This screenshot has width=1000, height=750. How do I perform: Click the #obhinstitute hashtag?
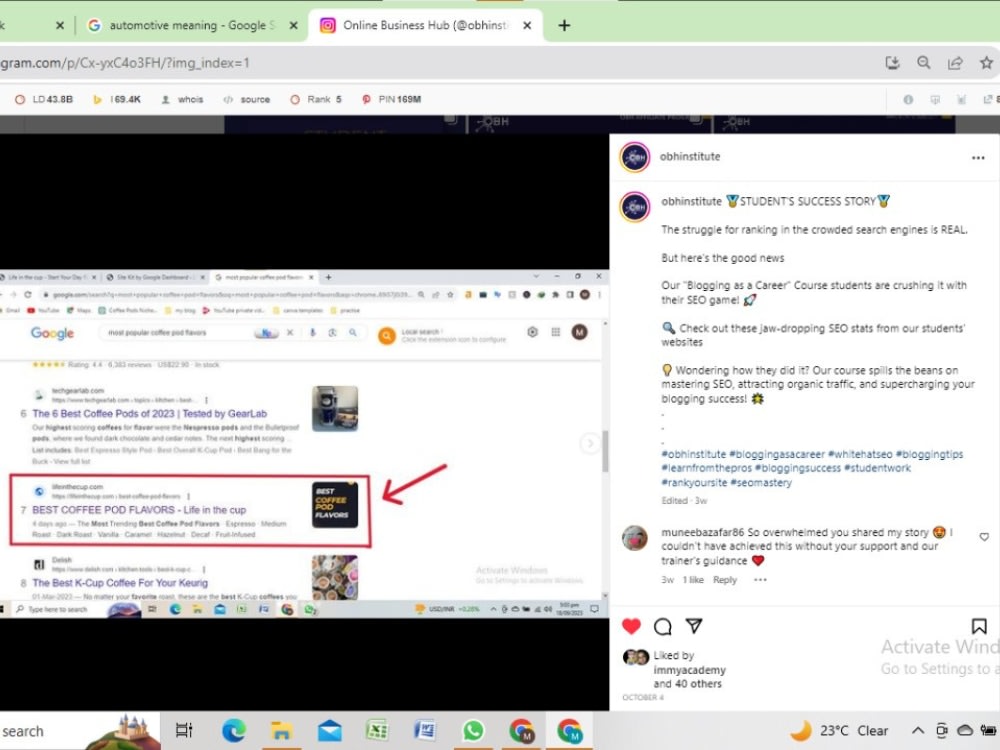coord(693,454)
